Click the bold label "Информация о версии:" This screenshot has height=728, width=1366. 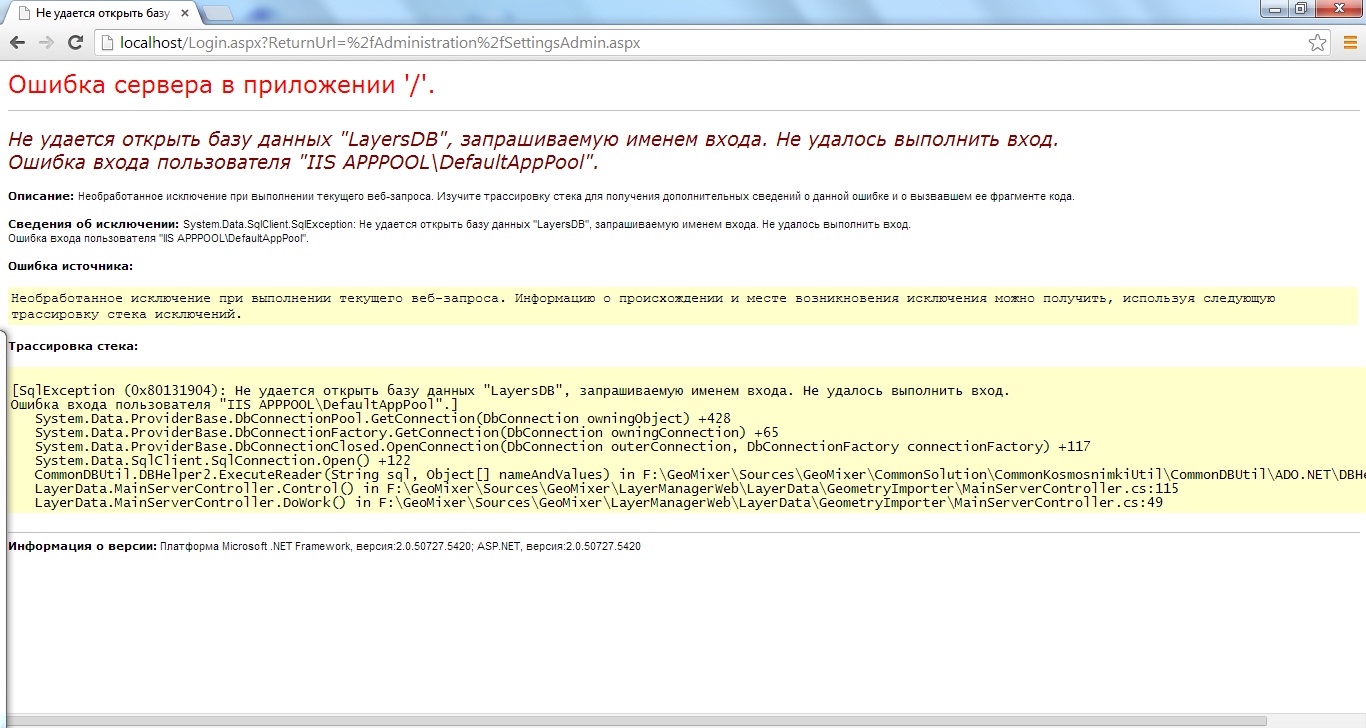[82, 547]
